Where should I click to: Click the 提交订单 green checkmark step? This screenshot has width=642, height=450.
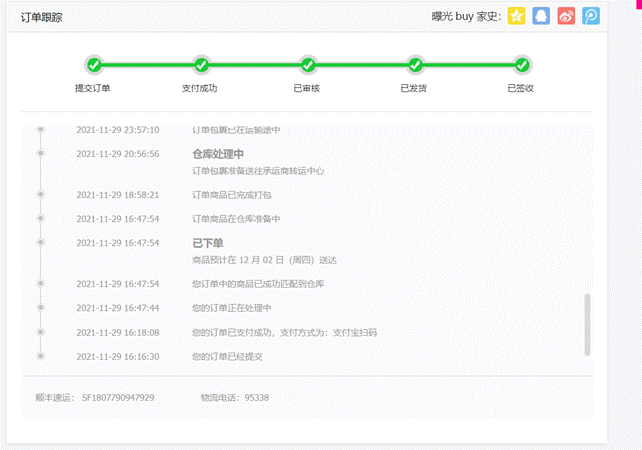(94, 65)
